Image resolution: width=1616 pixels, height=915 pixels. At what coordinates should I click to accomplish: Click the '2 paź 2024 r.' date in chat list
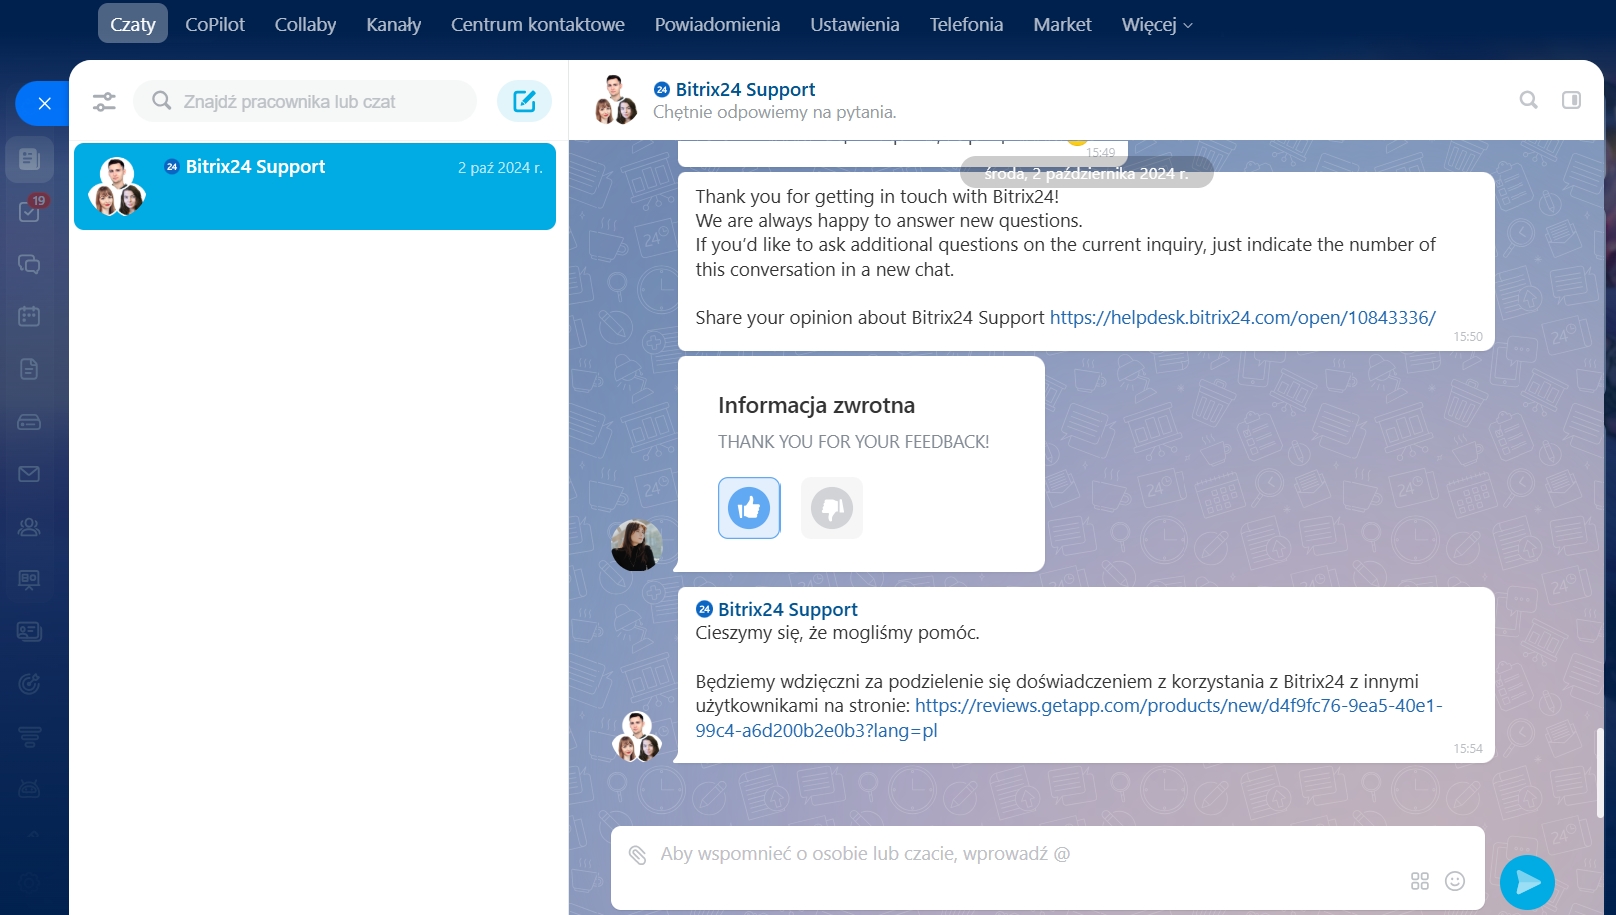point(500,168)
